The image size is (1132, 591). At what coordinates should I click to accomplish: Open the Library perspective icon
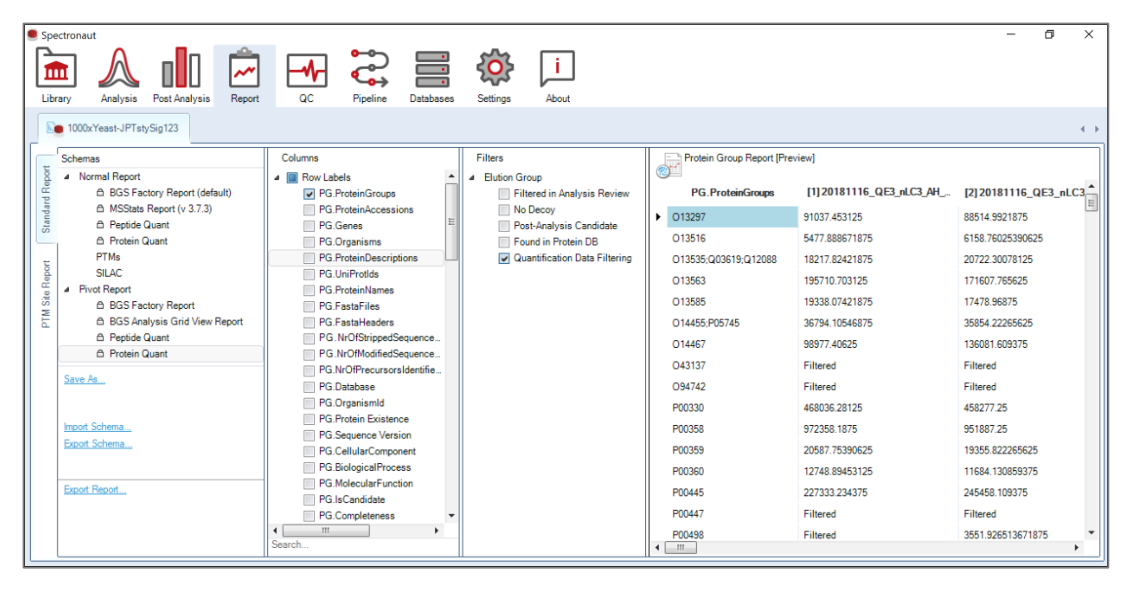point(56,69)
